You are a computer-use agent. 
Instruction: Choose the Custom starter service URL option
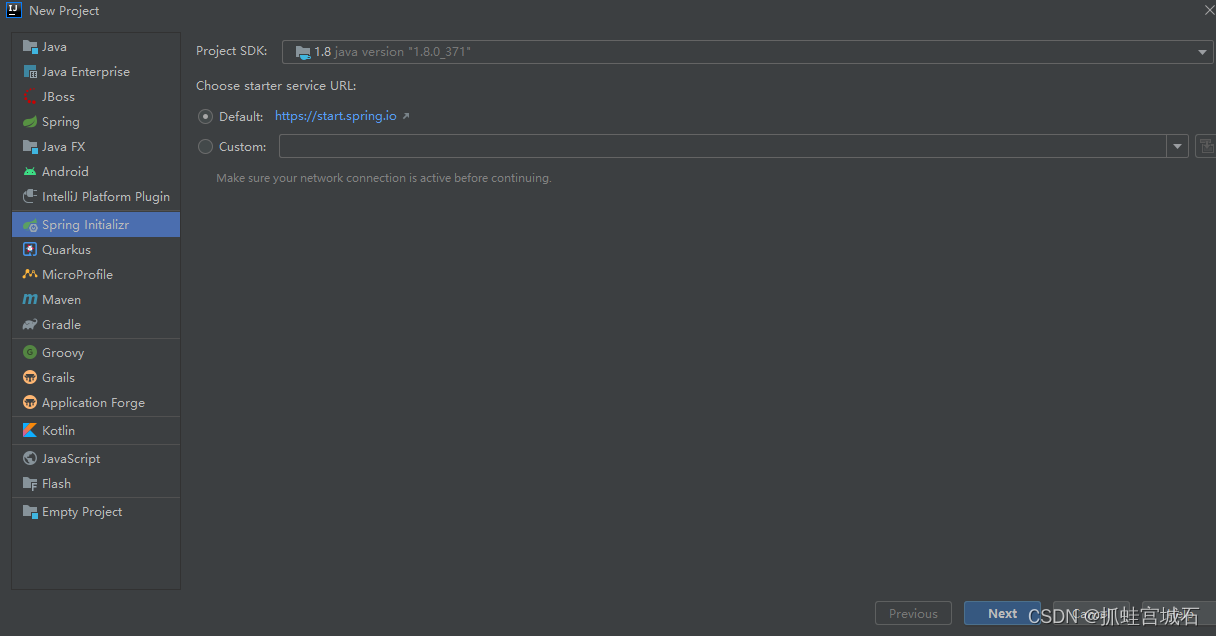coord(205,146)
